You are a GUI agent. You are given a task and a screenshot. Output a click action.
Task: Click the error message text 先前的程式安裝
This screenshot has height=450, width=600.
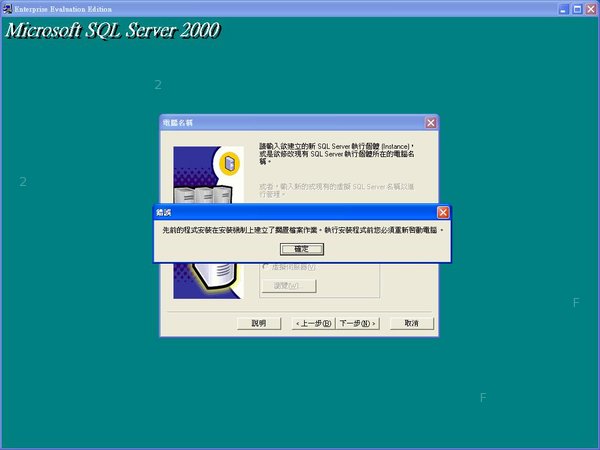303,230
